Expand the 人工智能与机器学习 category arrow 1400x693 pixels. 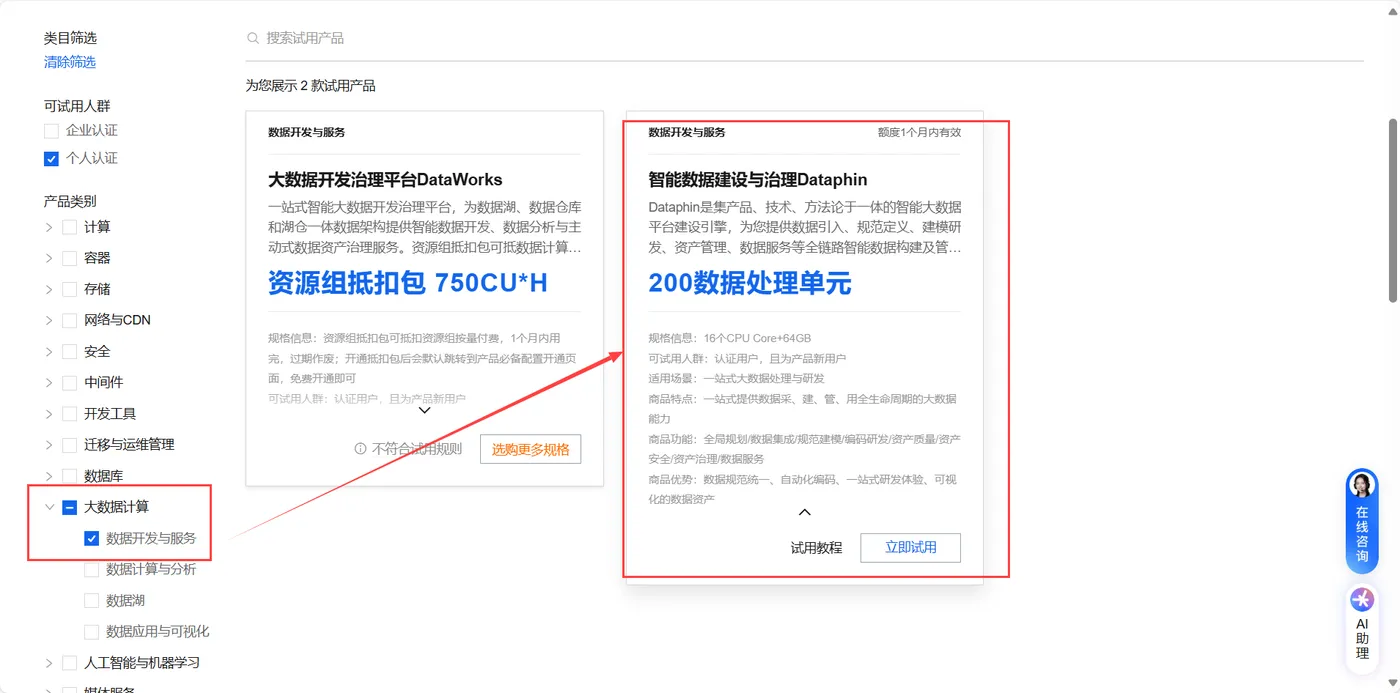tap(49, 662)
